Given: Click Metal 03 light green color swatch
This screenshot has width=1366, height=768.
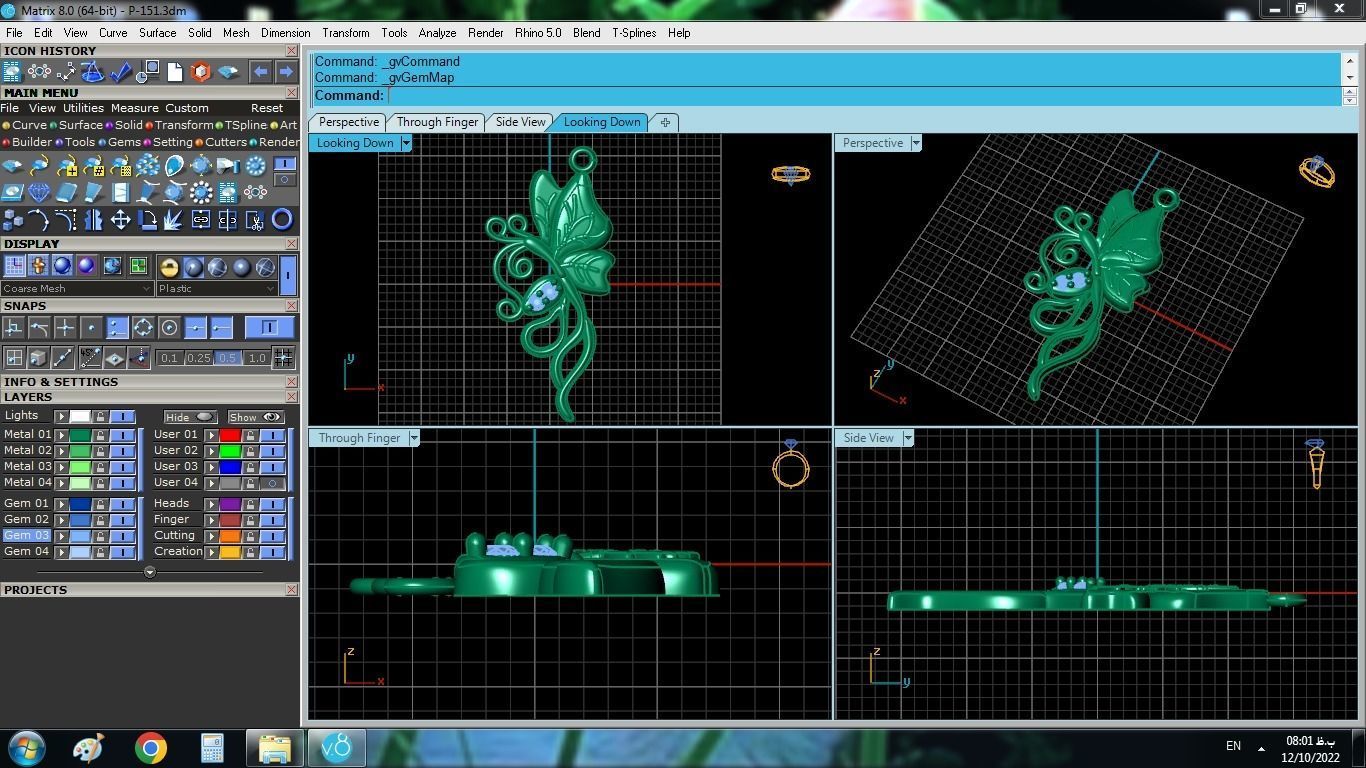Looking at the screenshot, I should click(x=80, y=467).
